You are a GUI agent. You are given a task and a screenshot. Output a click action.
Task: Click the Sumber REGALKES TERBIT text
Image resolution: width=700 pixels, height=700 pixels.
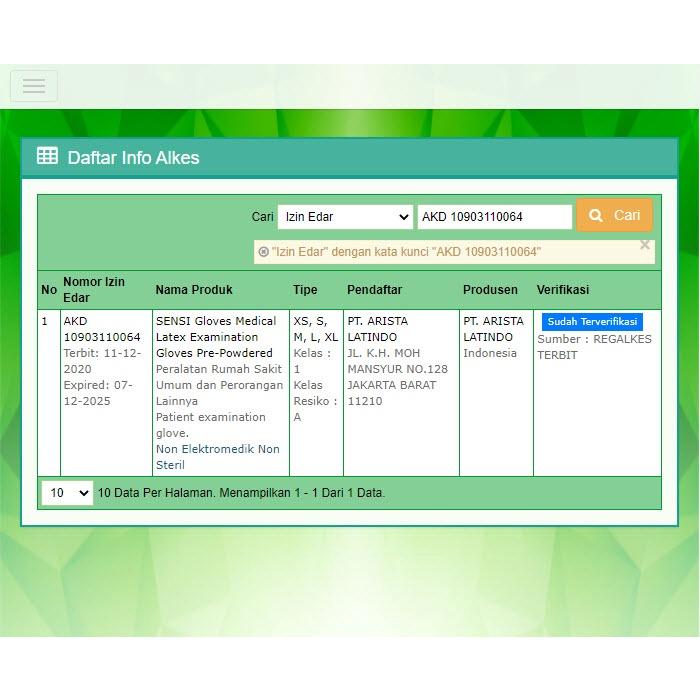point(593,347)
